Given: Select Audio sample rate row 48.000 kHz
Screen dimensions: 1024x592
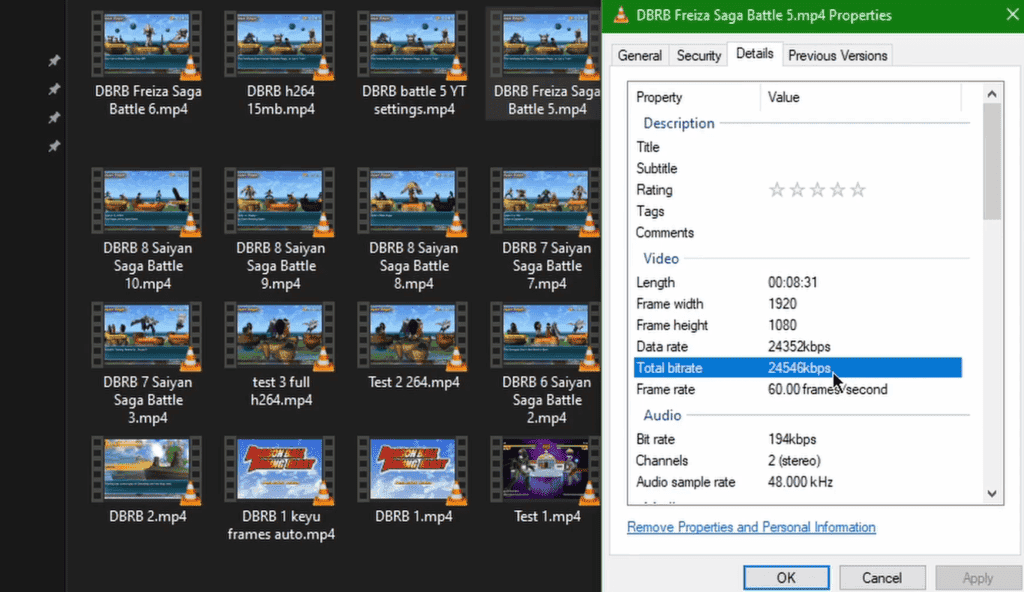Looking at the screenshot, I should 797,482.
